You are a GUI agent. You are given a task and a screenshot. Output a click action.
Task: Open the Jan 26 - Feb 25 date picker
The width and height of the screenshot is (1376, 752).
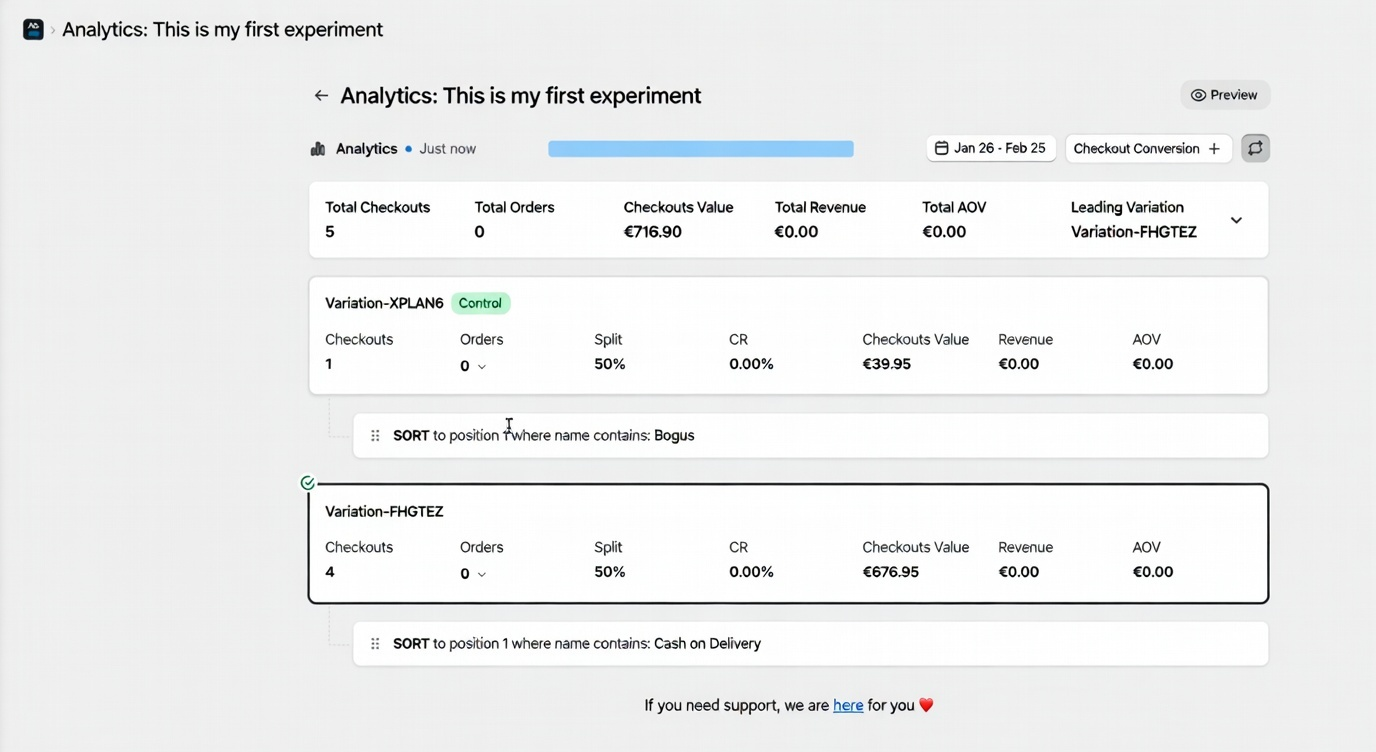tap(990, 148)
